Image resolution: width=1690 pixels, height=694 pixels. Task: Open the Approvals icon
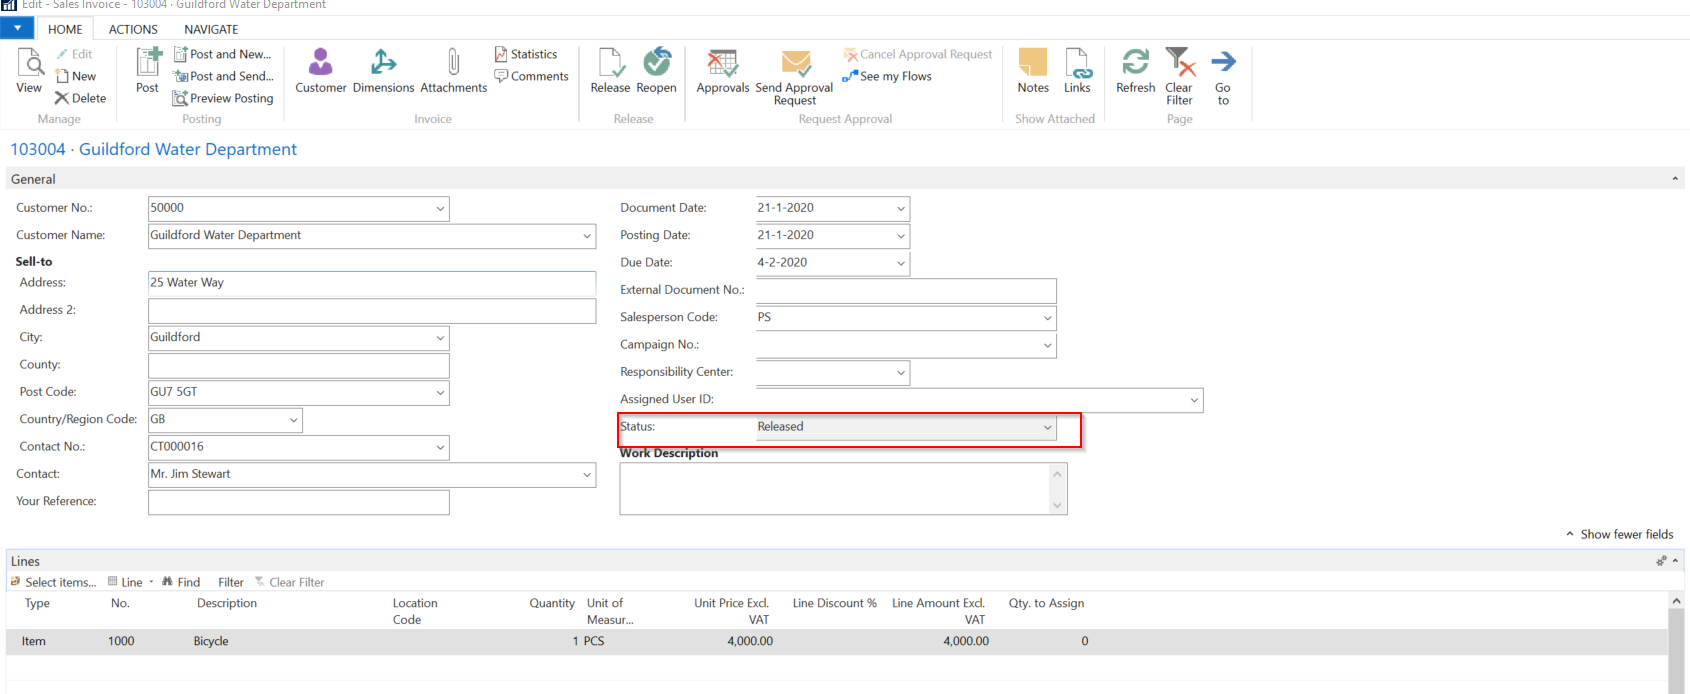pyautogui.click(x=722, y=64)
